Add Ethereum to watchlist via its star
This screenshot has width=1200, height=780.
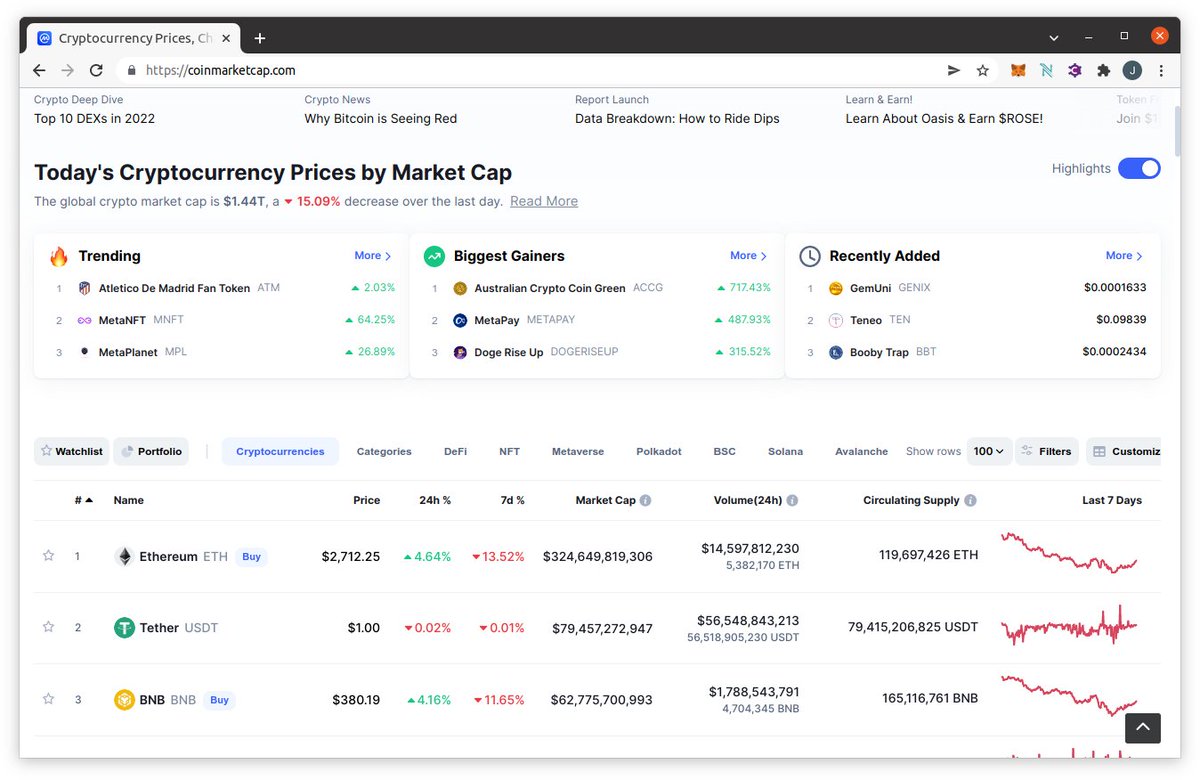pos(48,556)
